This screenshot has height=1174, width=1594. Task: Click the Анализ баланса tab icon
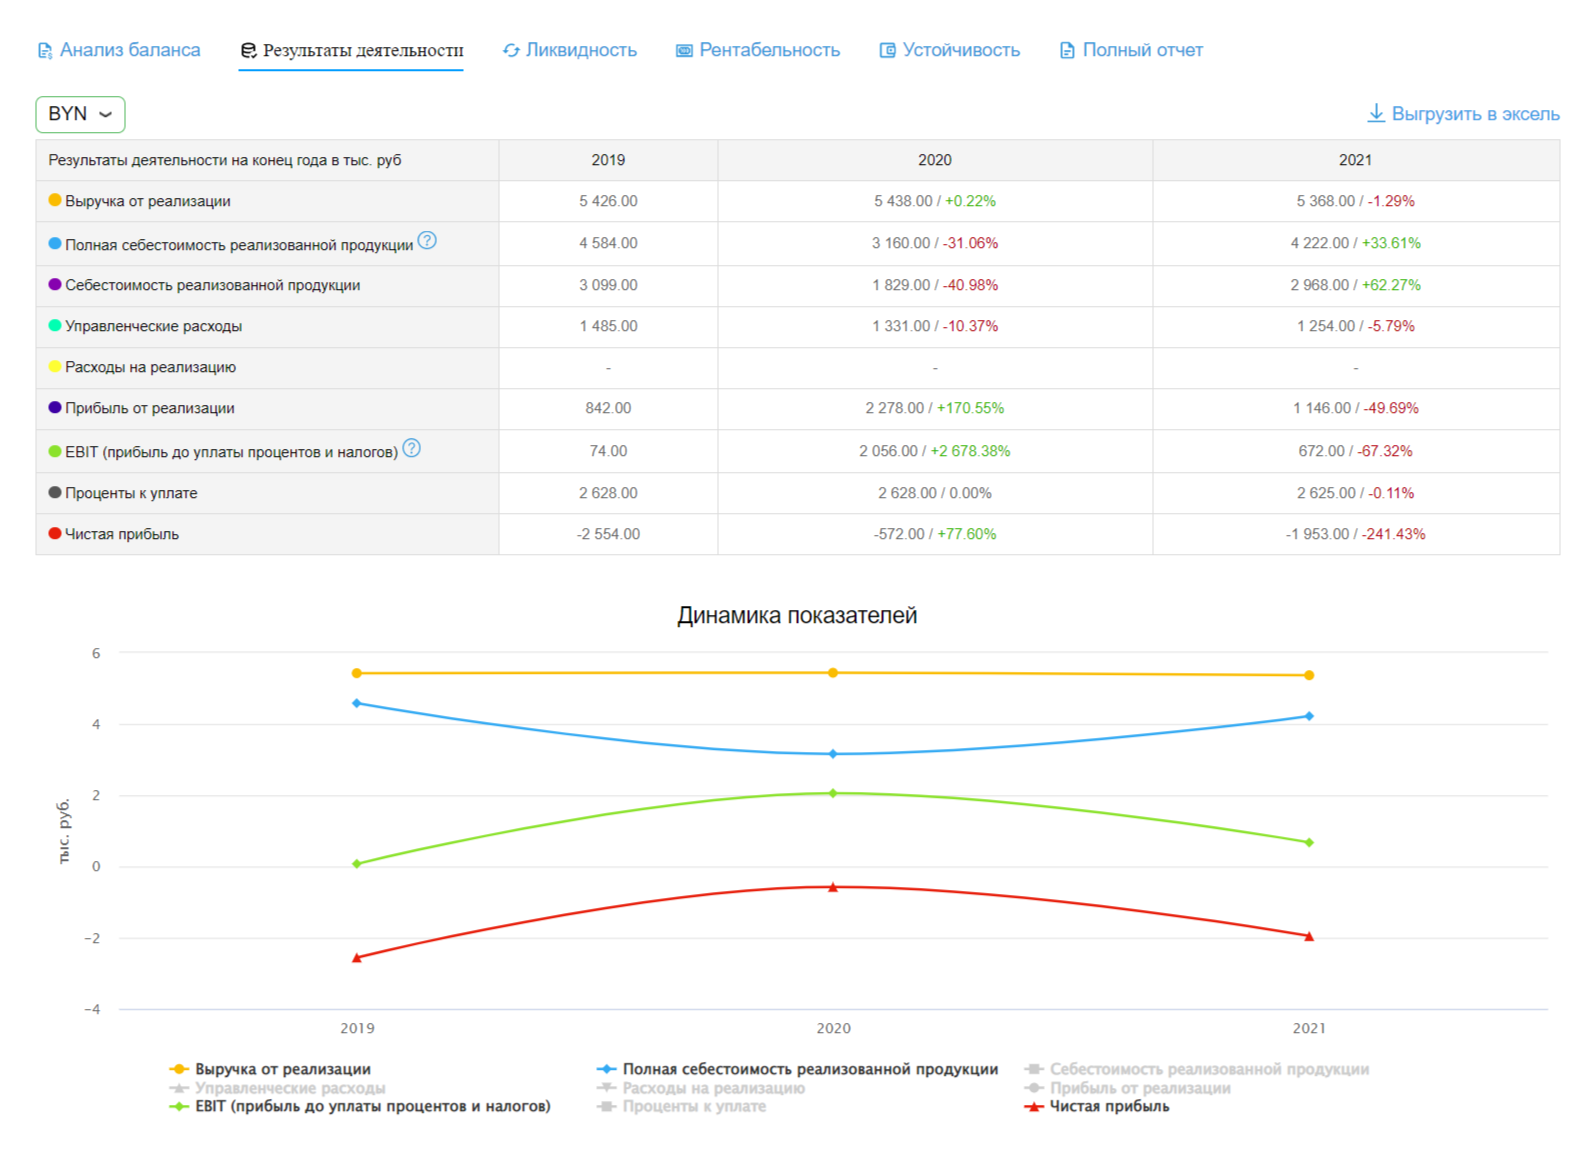pyautogui.click(x=45, y=51)
